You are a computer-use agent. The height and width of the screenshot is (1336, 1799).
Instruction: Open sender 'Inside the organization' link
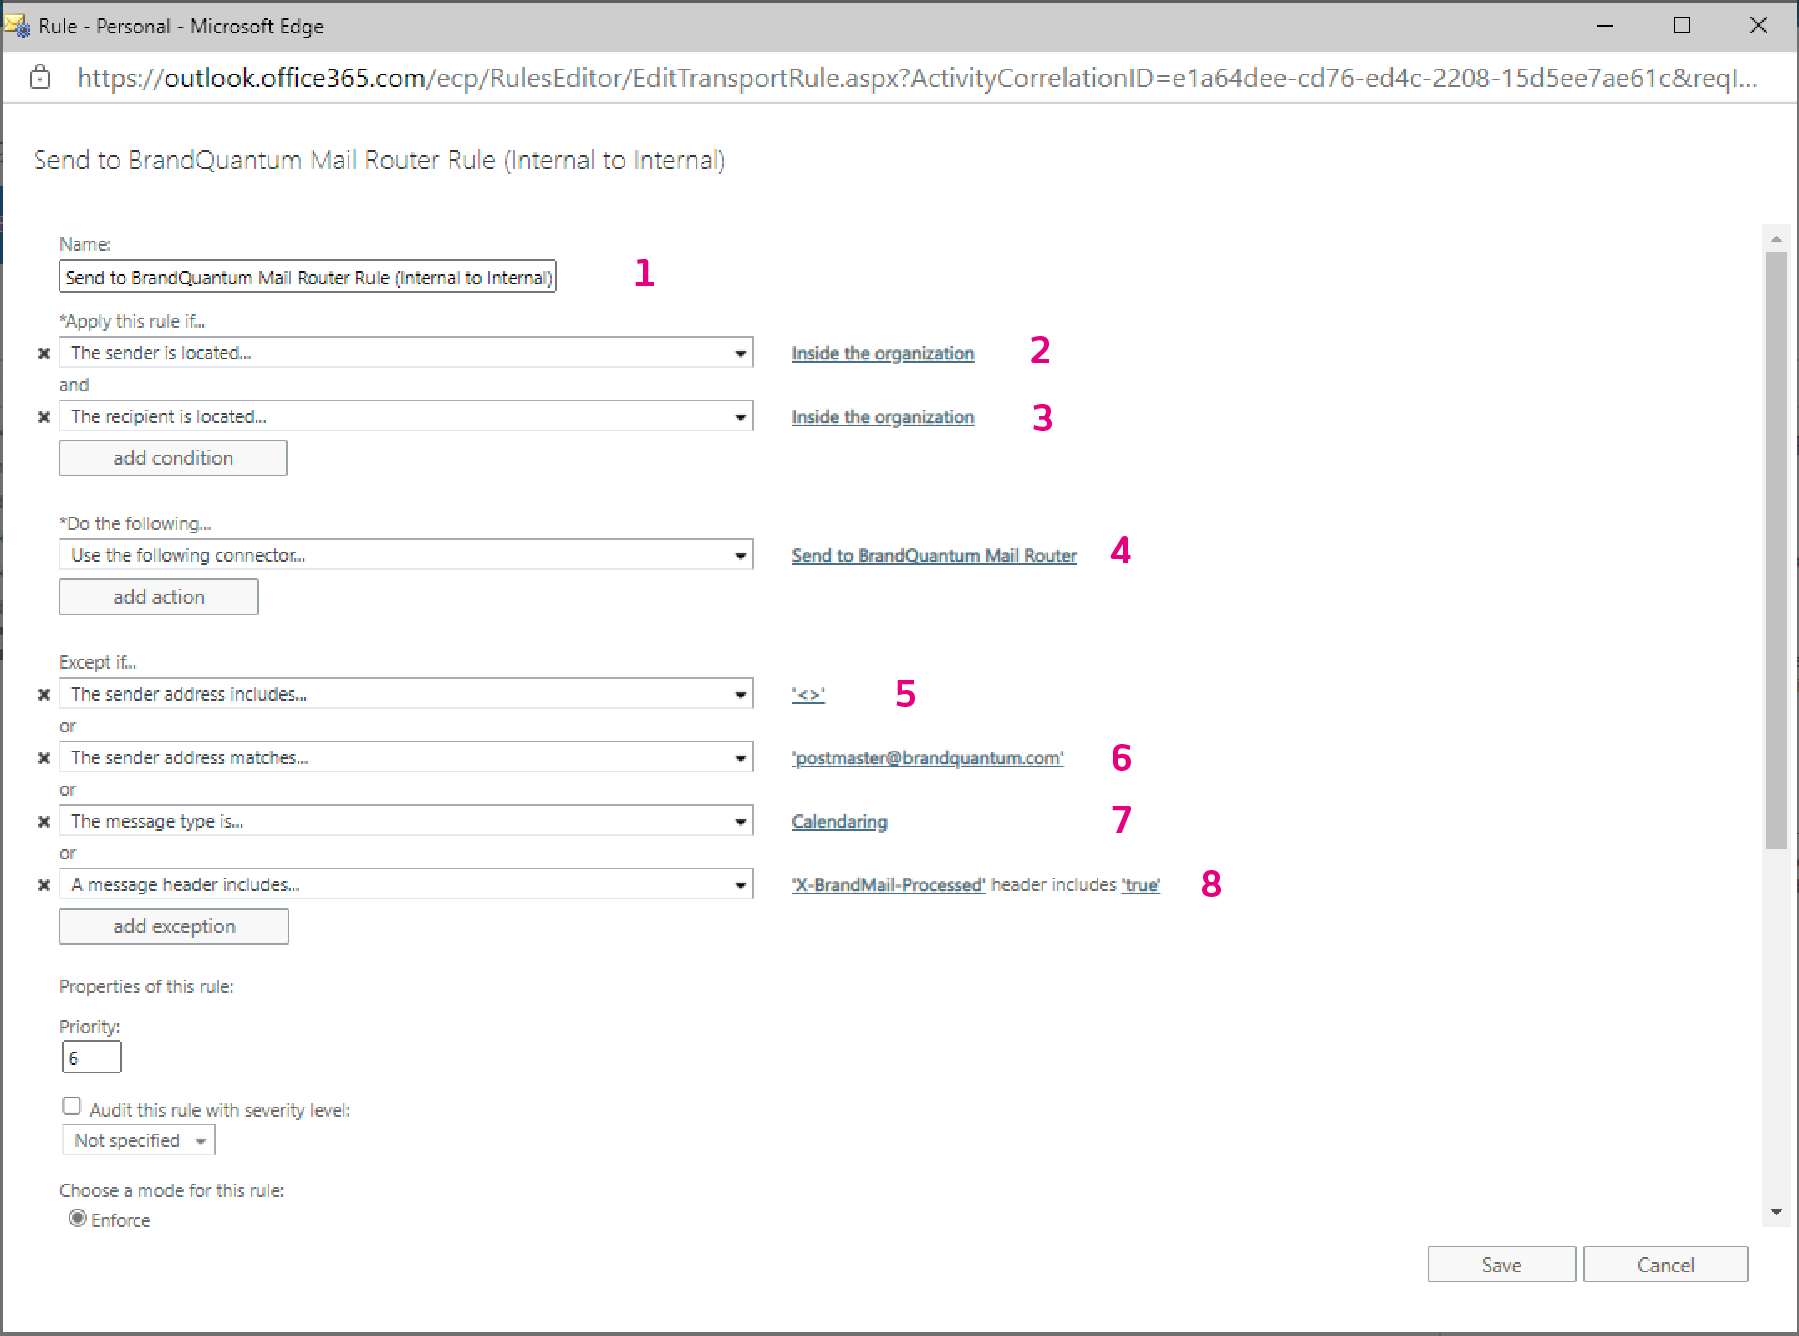click(883, 353)
